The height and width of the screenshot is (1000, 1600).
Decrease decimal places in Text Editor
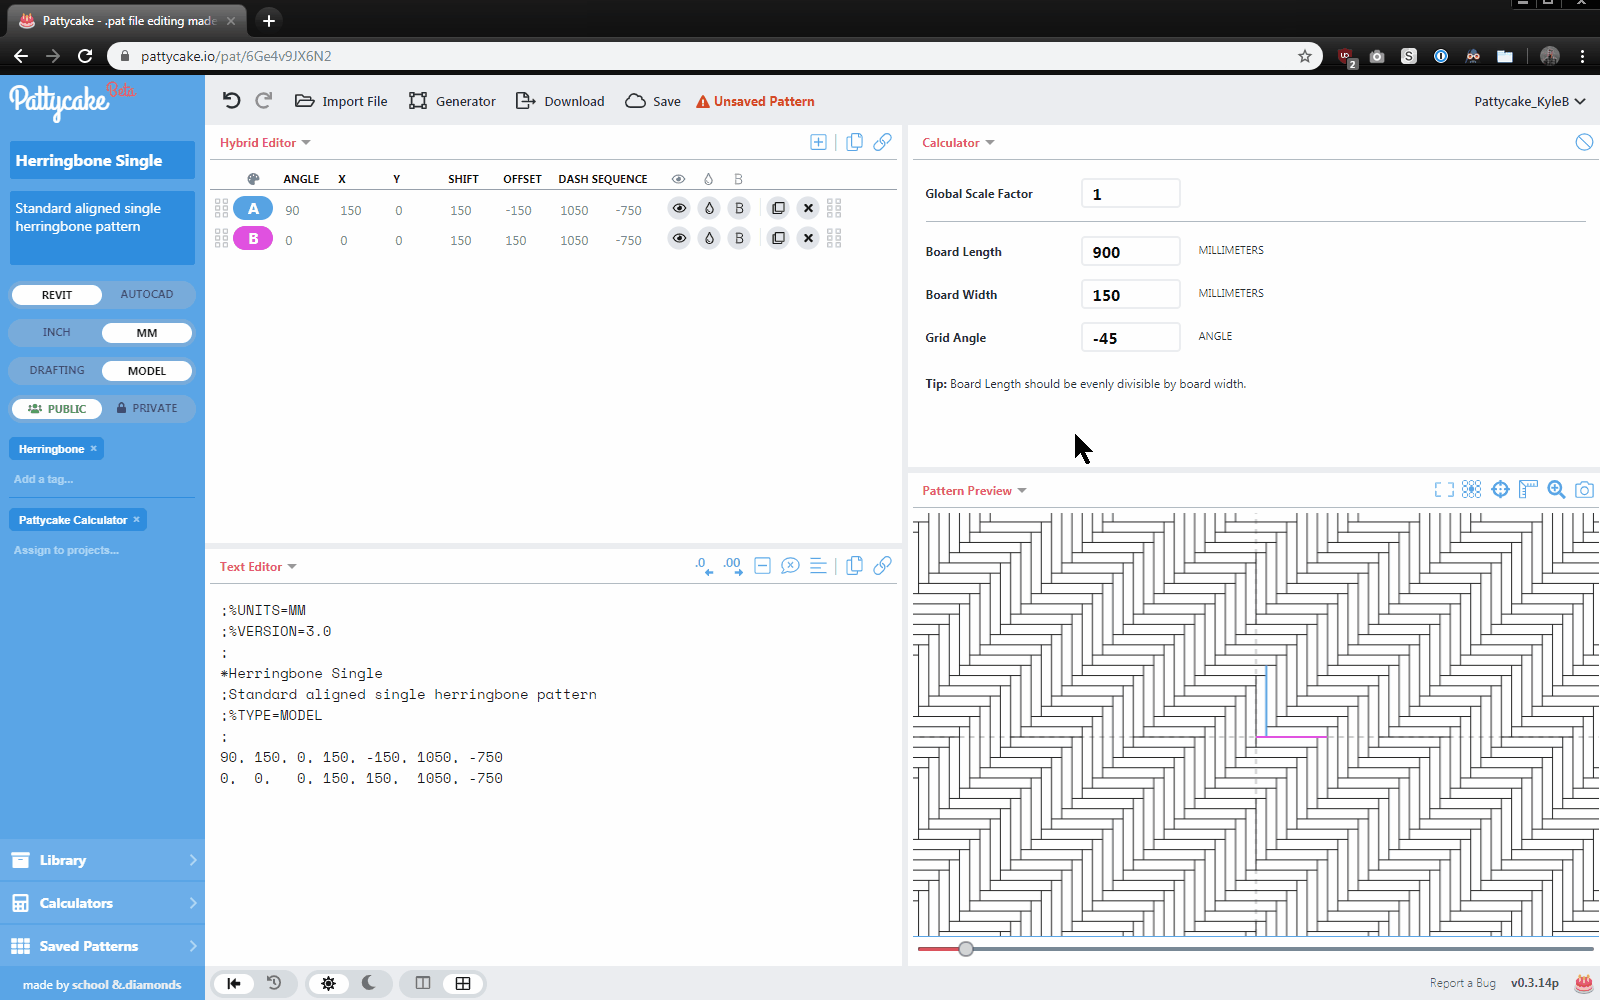(x=704, y=566)
